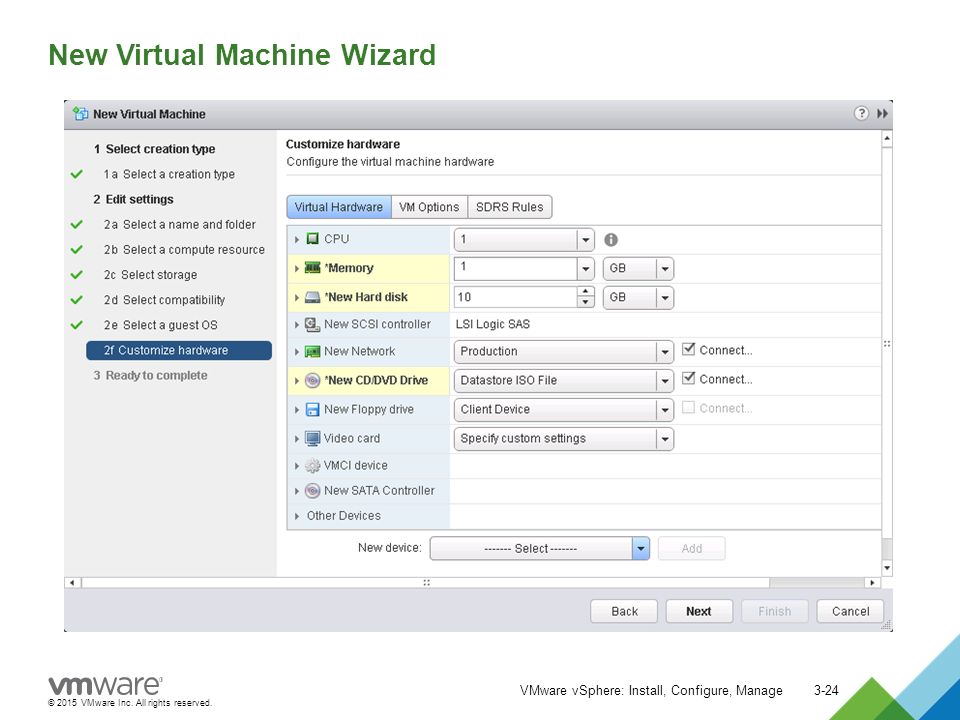Expand the New Hard disk row
960x720 pixels.
[297, 298]
